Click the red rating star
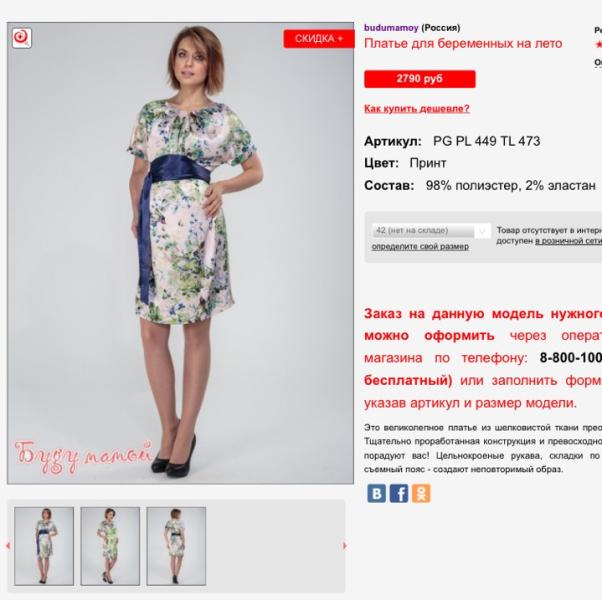This screenshot has height=600, width=602. 598,45
